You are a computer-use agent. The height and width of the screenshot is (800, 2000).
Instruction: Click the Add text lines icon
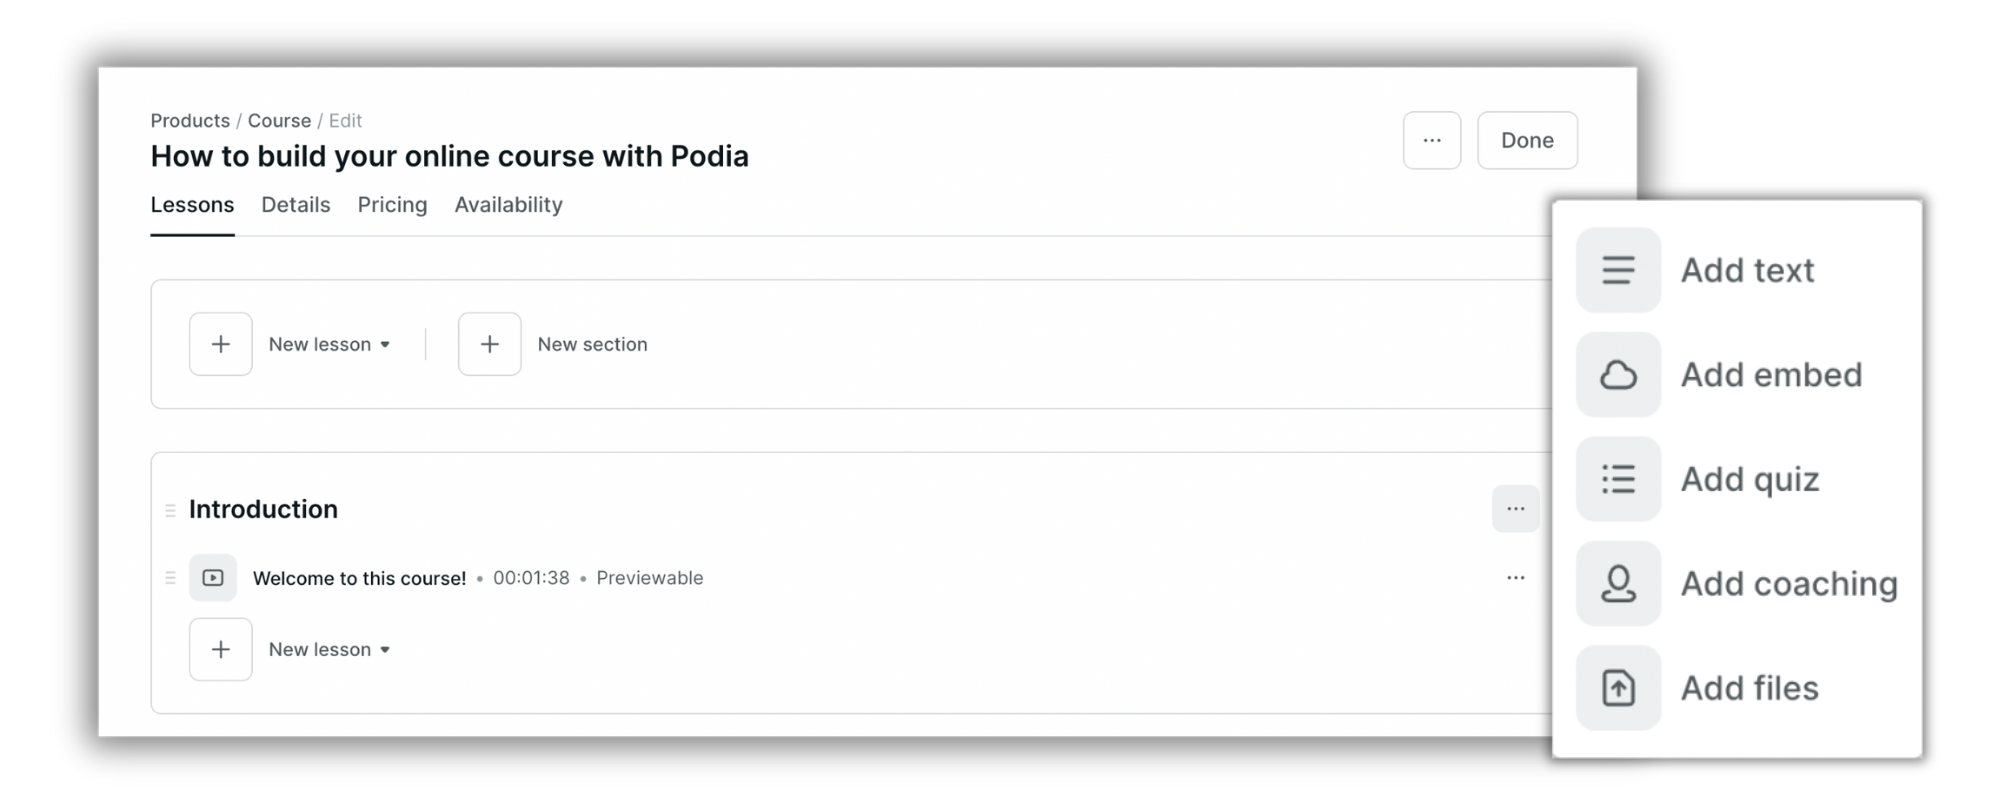[x=1618, y=270]
